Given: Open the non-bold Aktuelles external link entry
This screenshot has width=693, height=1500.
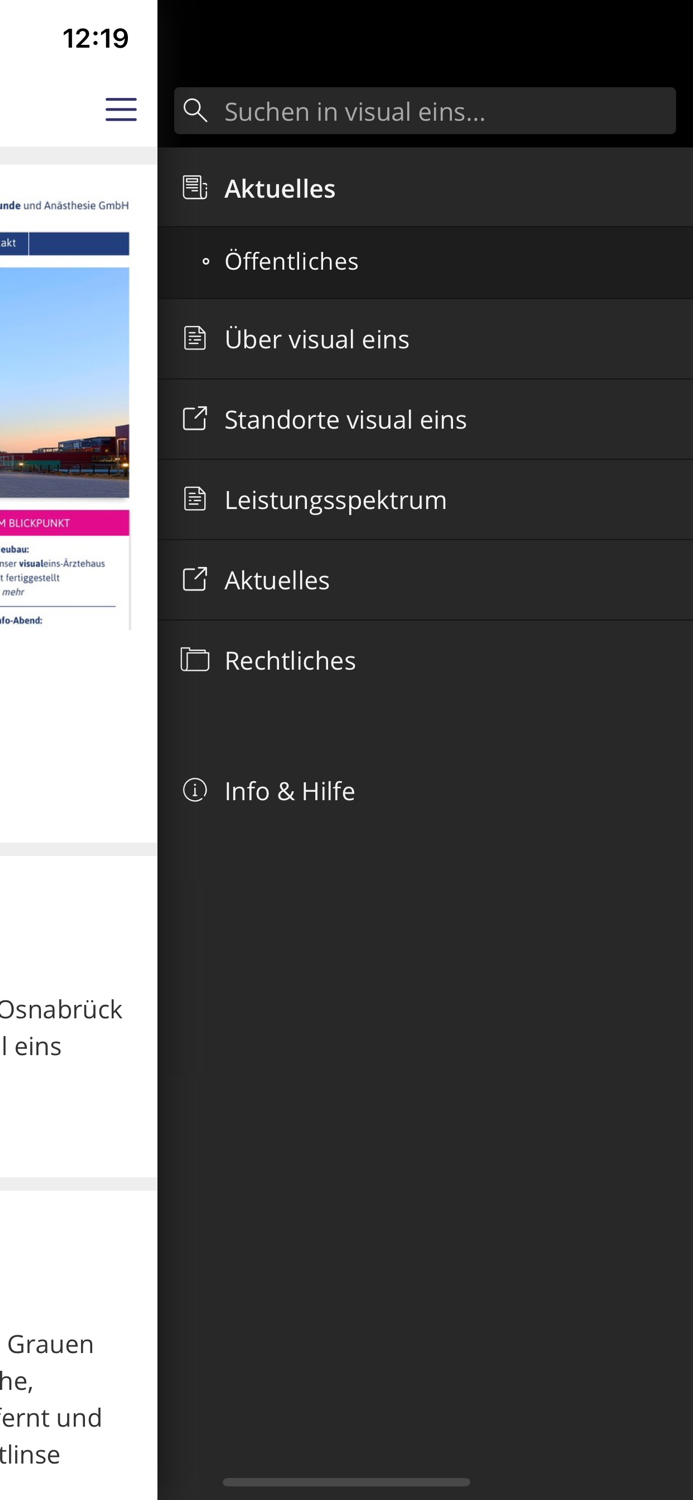Looking at the screenshot, I should pyautogui.click(x=277, y=580).
